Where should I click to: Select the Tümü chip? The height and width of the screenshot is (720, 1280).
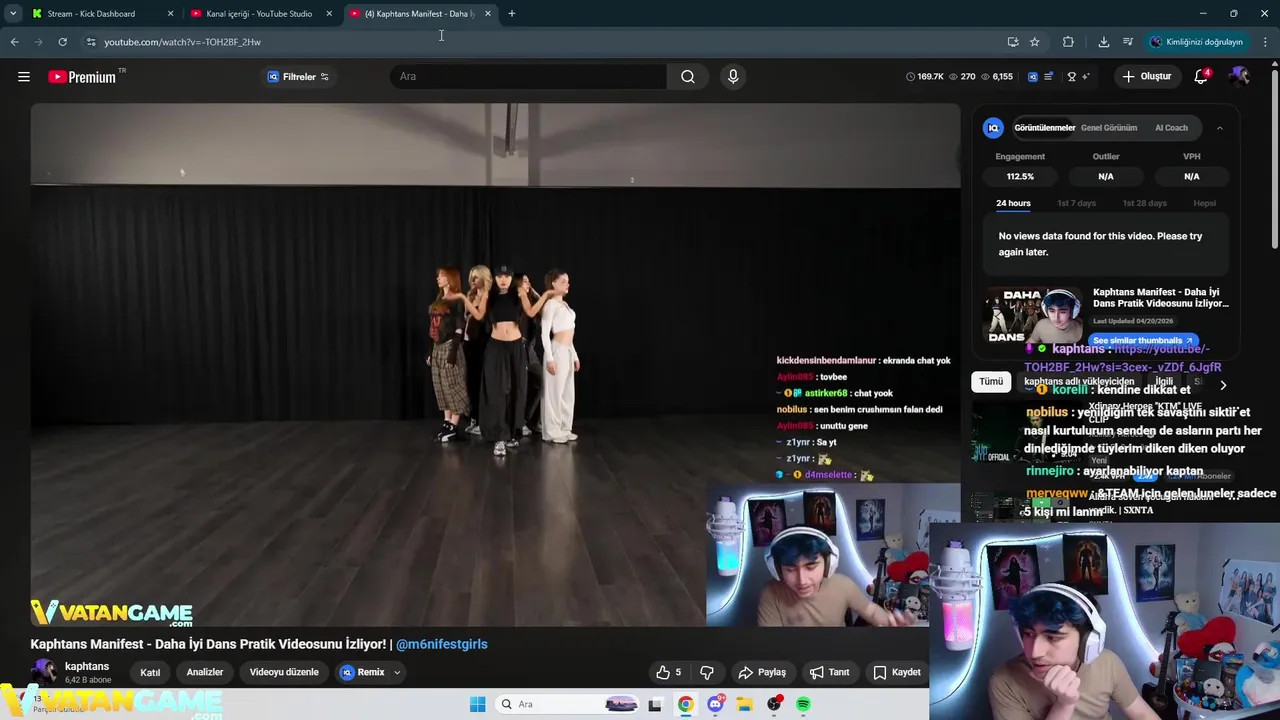coord(991,381)
